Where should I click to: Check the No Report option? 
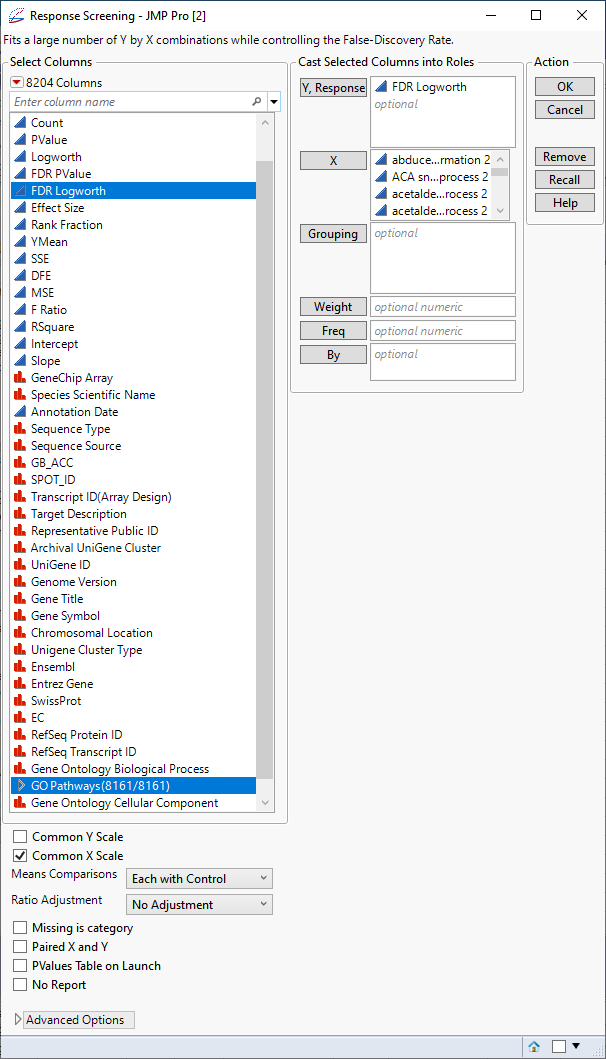20,985
